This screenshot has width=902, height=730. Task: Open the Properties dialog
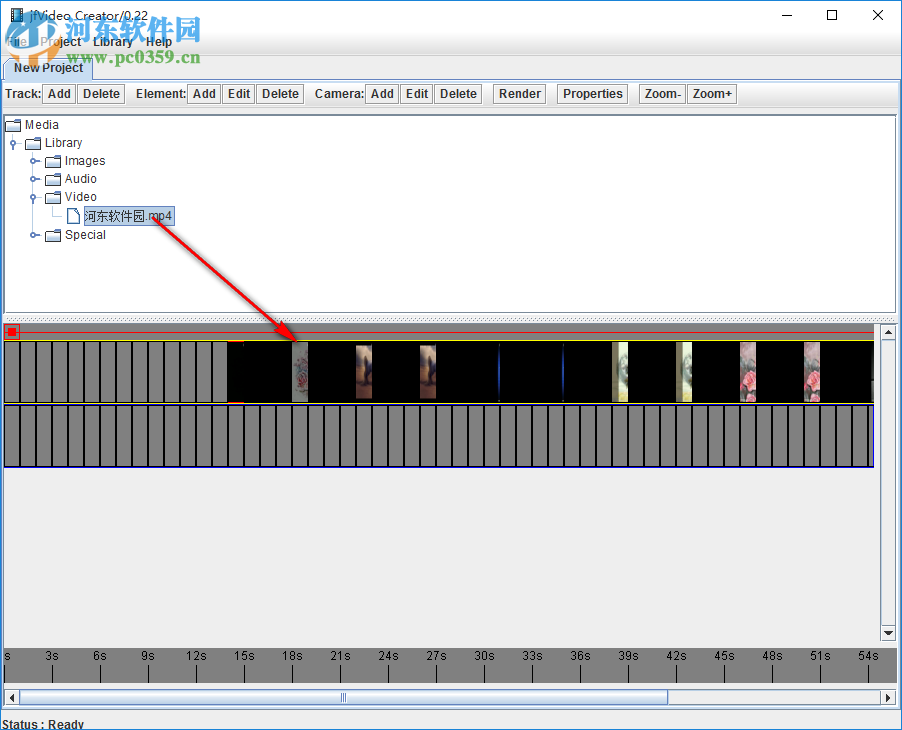(x=591, y=93)
